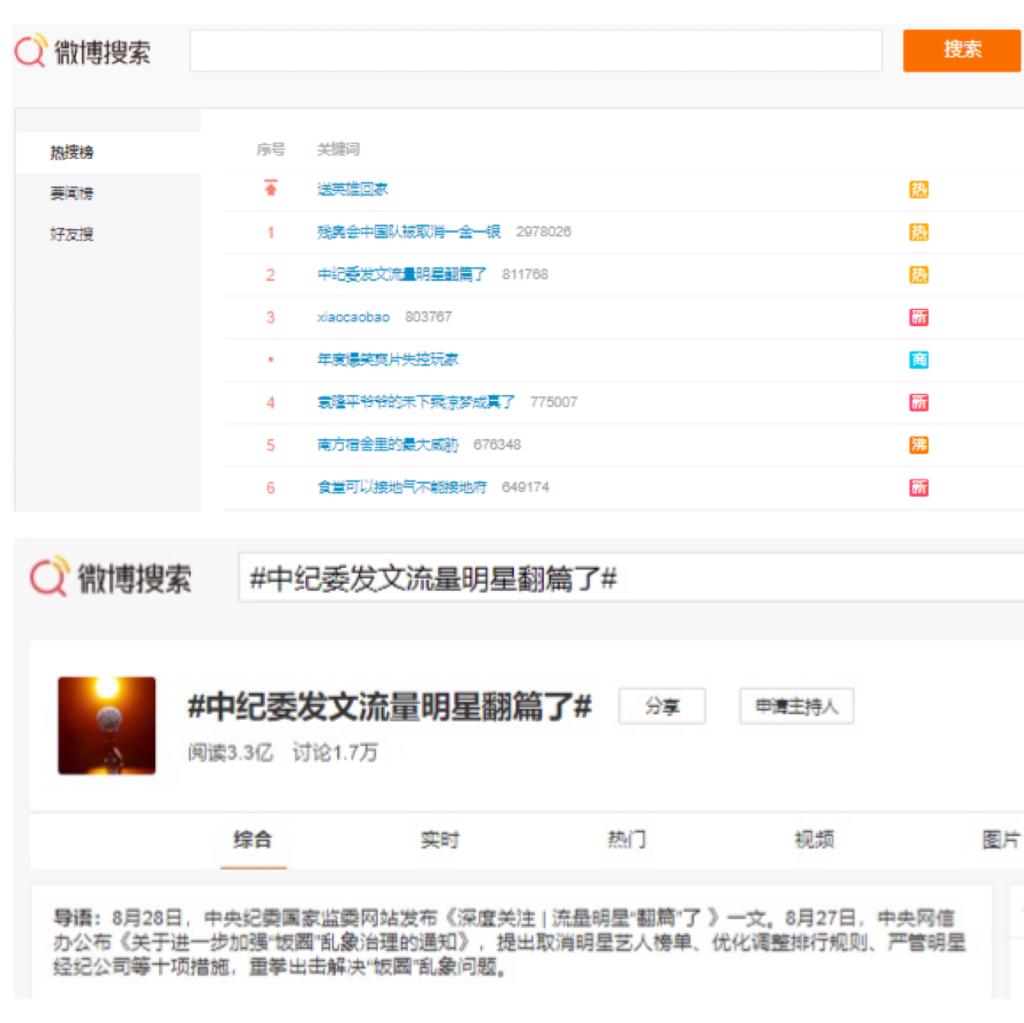Viewport: 1024px width, 1023px height.
Task: Click the microphone topic cover thumbnail
Action: (x=107, y=726)
